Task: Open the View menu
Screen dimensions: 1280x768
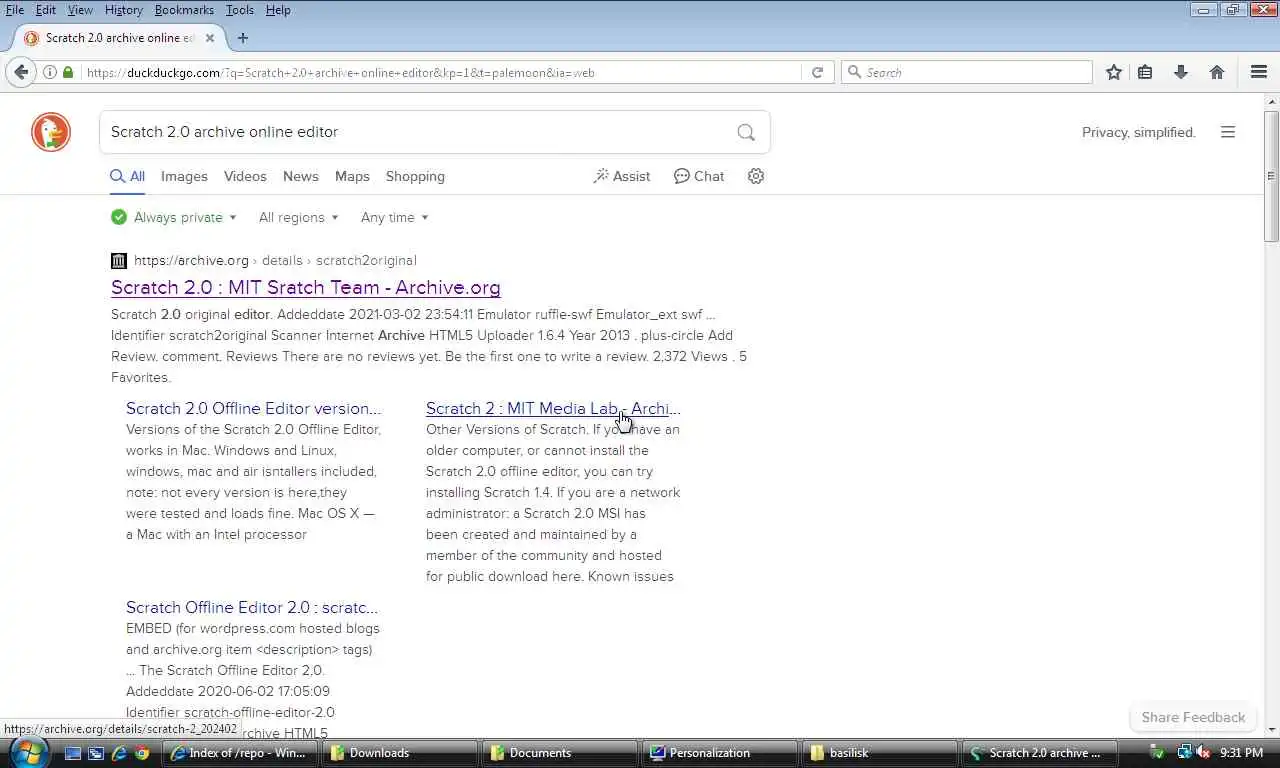Action: (80, 10)
